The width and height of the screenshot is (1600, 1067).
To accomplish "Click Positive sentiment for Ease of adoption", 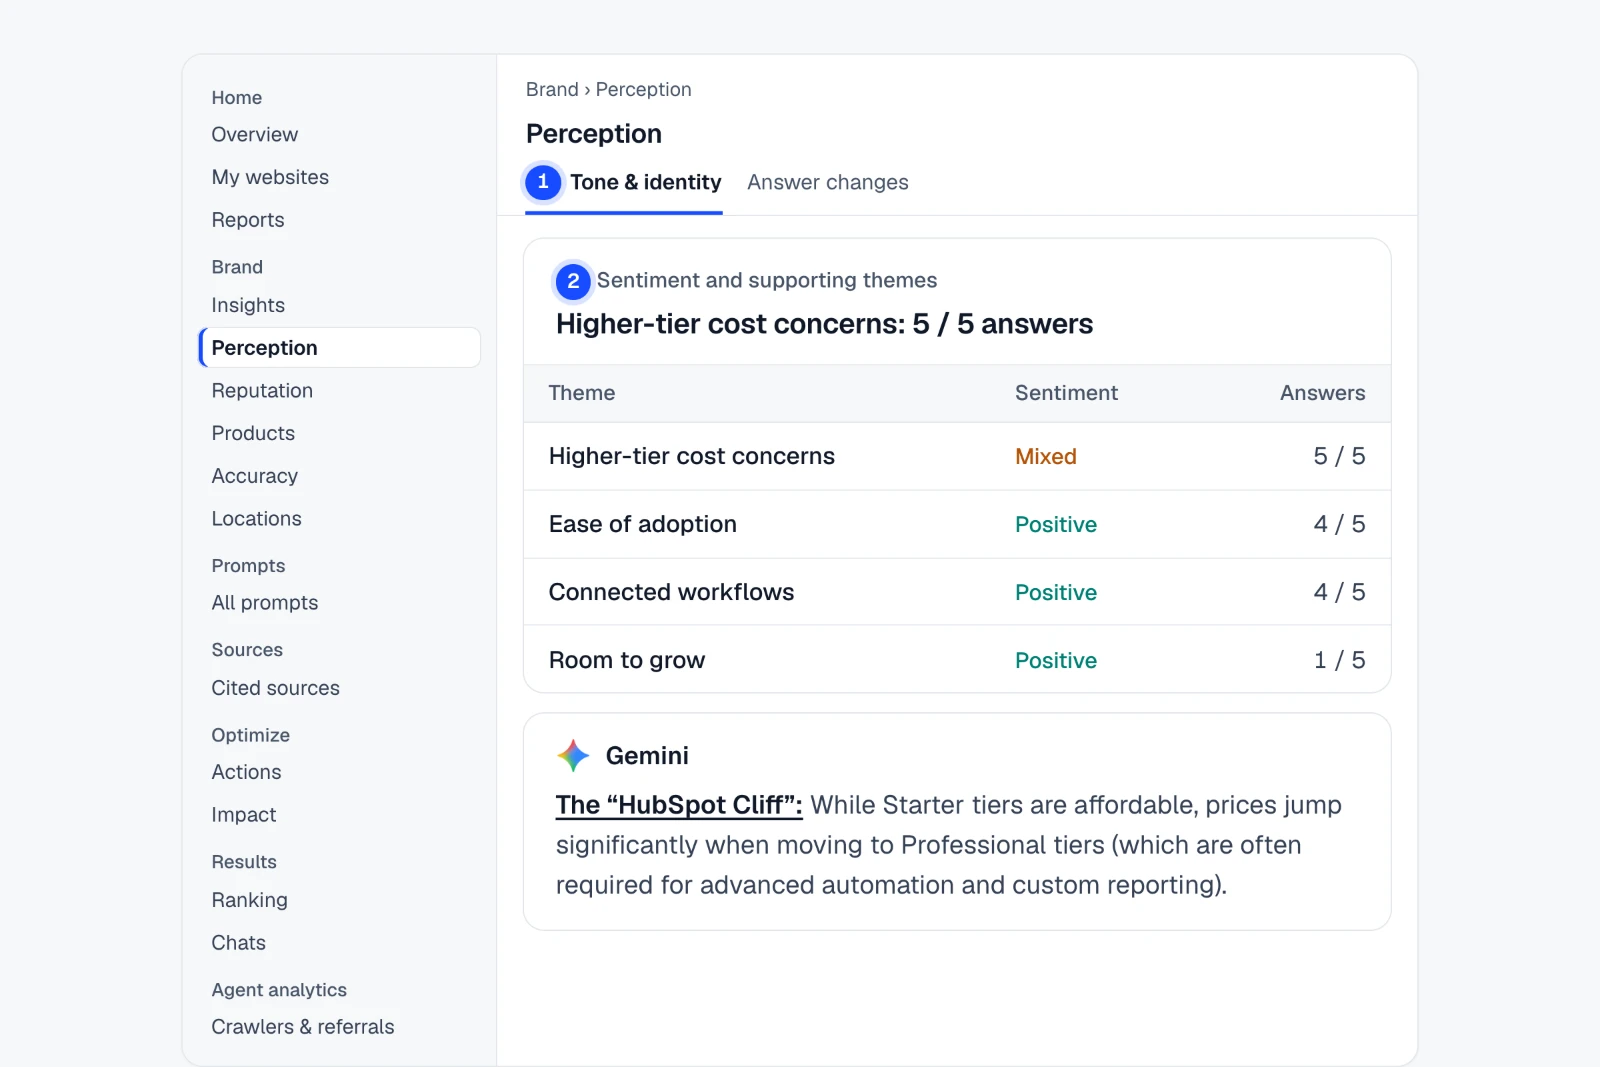I will pyautogui.click(x=1056, y=524).
